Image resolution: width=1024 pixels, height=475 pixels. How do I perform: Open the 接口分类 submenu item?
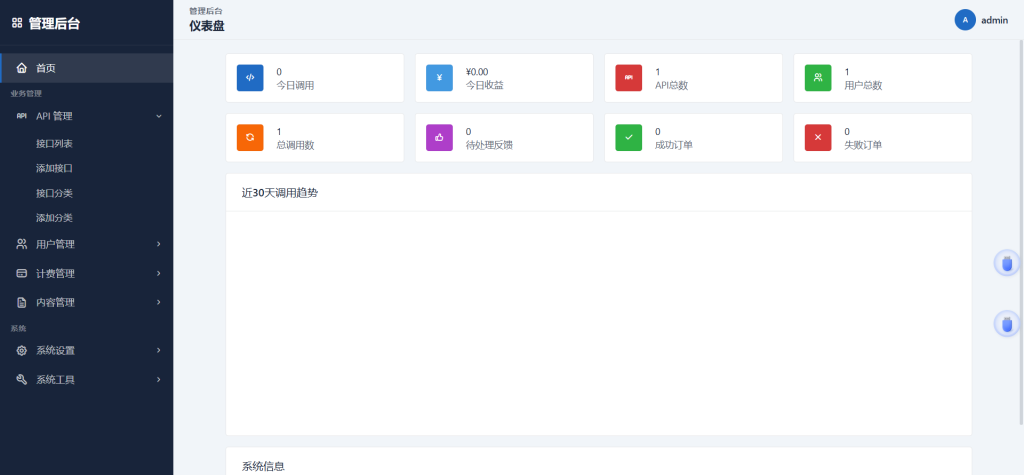click(x=54, y=193)
